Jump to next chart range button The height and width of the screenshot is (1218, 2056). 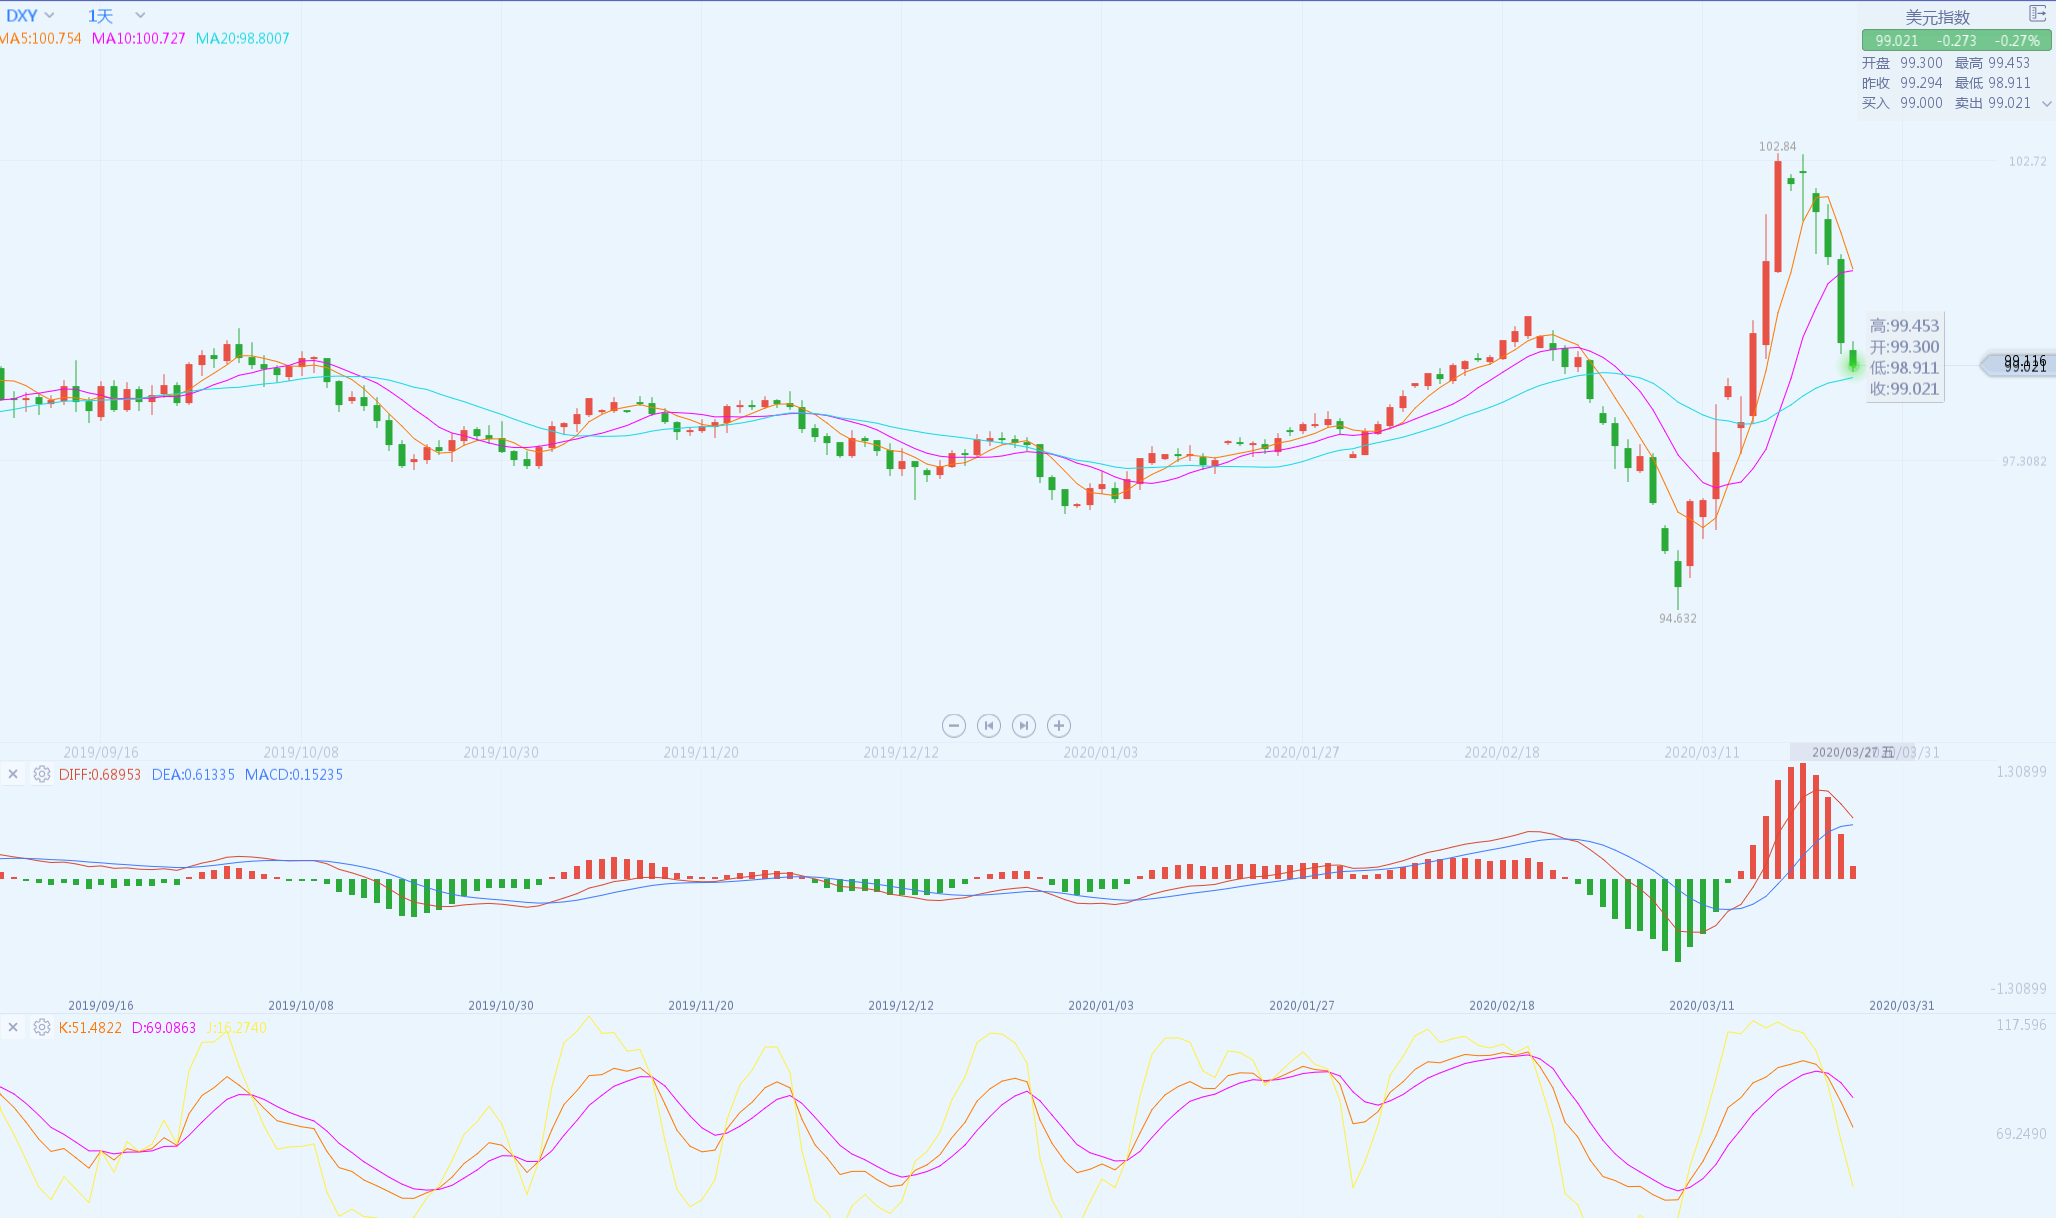point(1024,726)
